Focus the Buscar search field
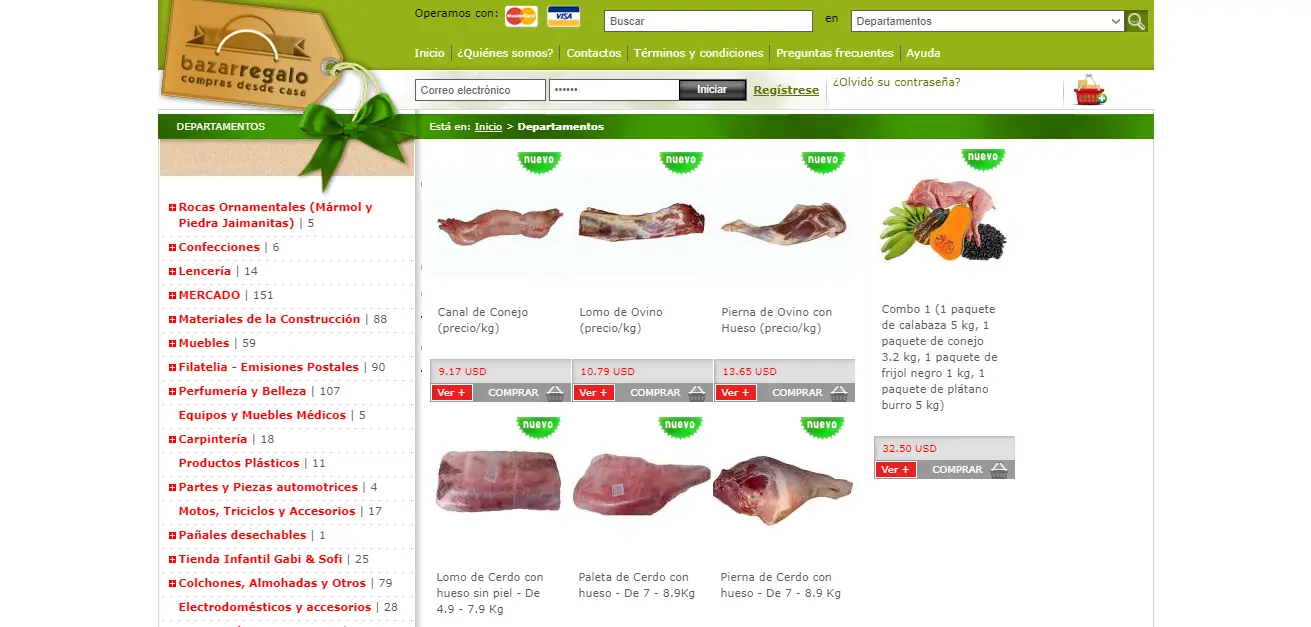Viewport: 1311px width, 627px height. click(x=708, y=21)
